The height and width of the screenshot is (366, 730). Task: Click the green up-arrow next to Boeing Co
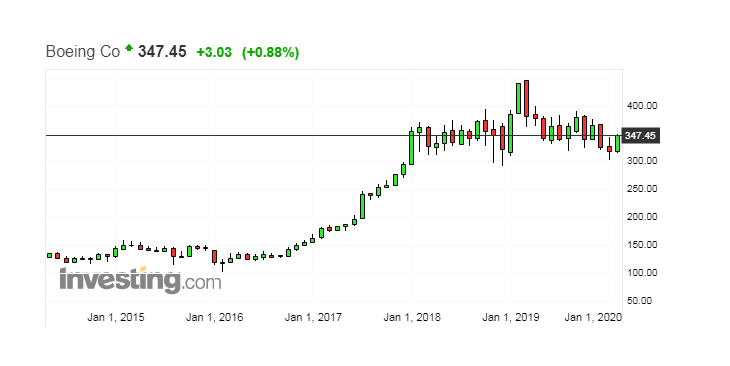pyautogui.click(x=129, y=47)
